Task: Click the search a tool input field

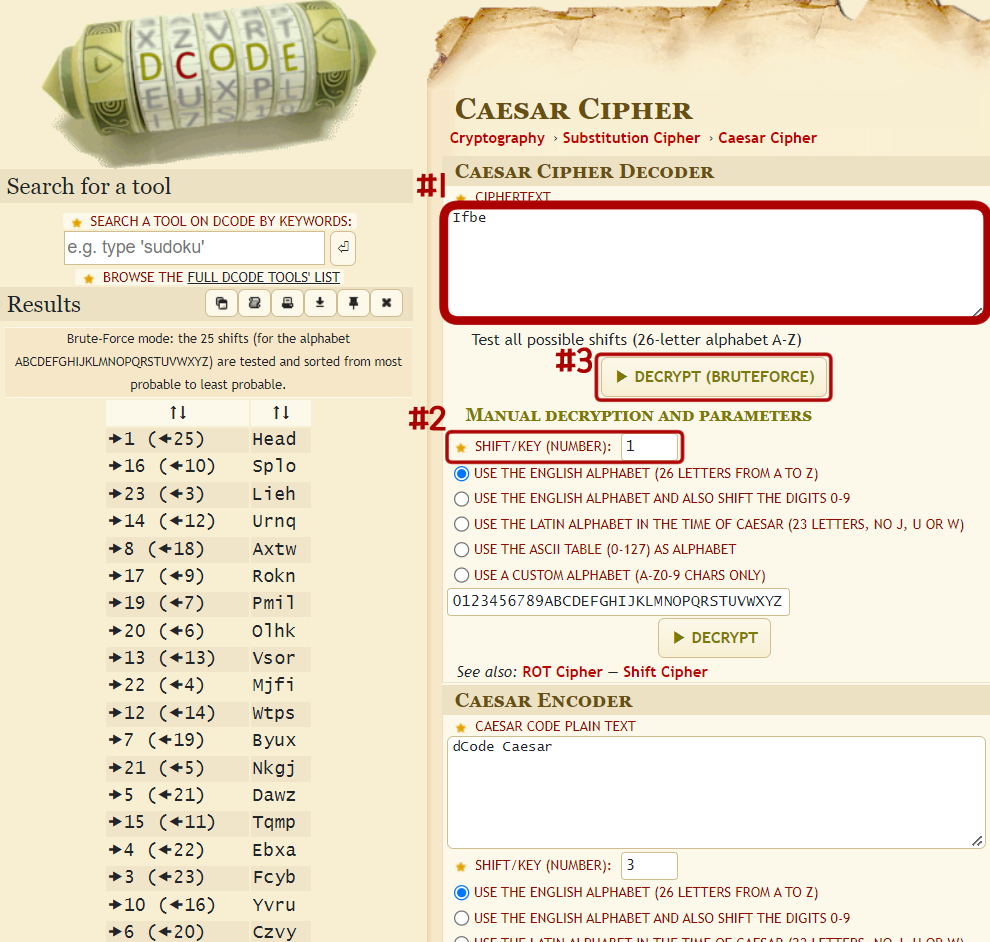Action: pos(194,247)
